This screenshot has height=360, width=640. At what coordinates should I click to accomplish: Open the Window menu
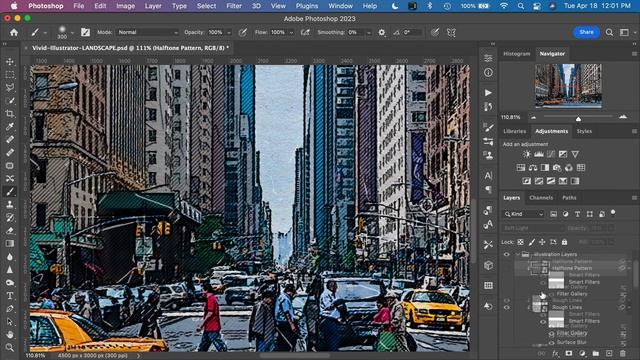point(340,6)
